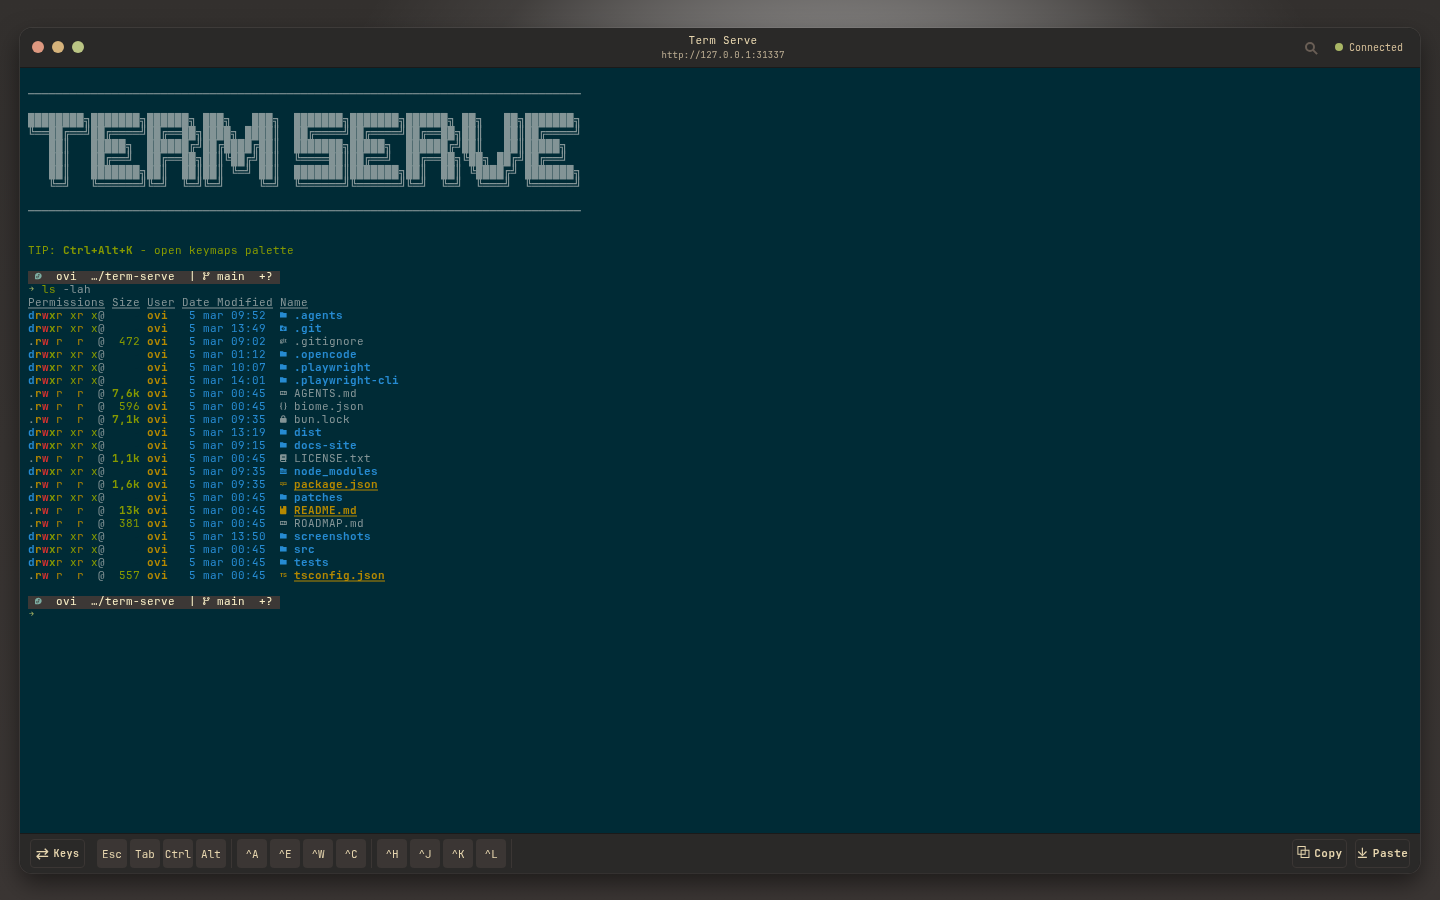
Task: Click the folder icon next to the src directory
Action: (284, 549)
